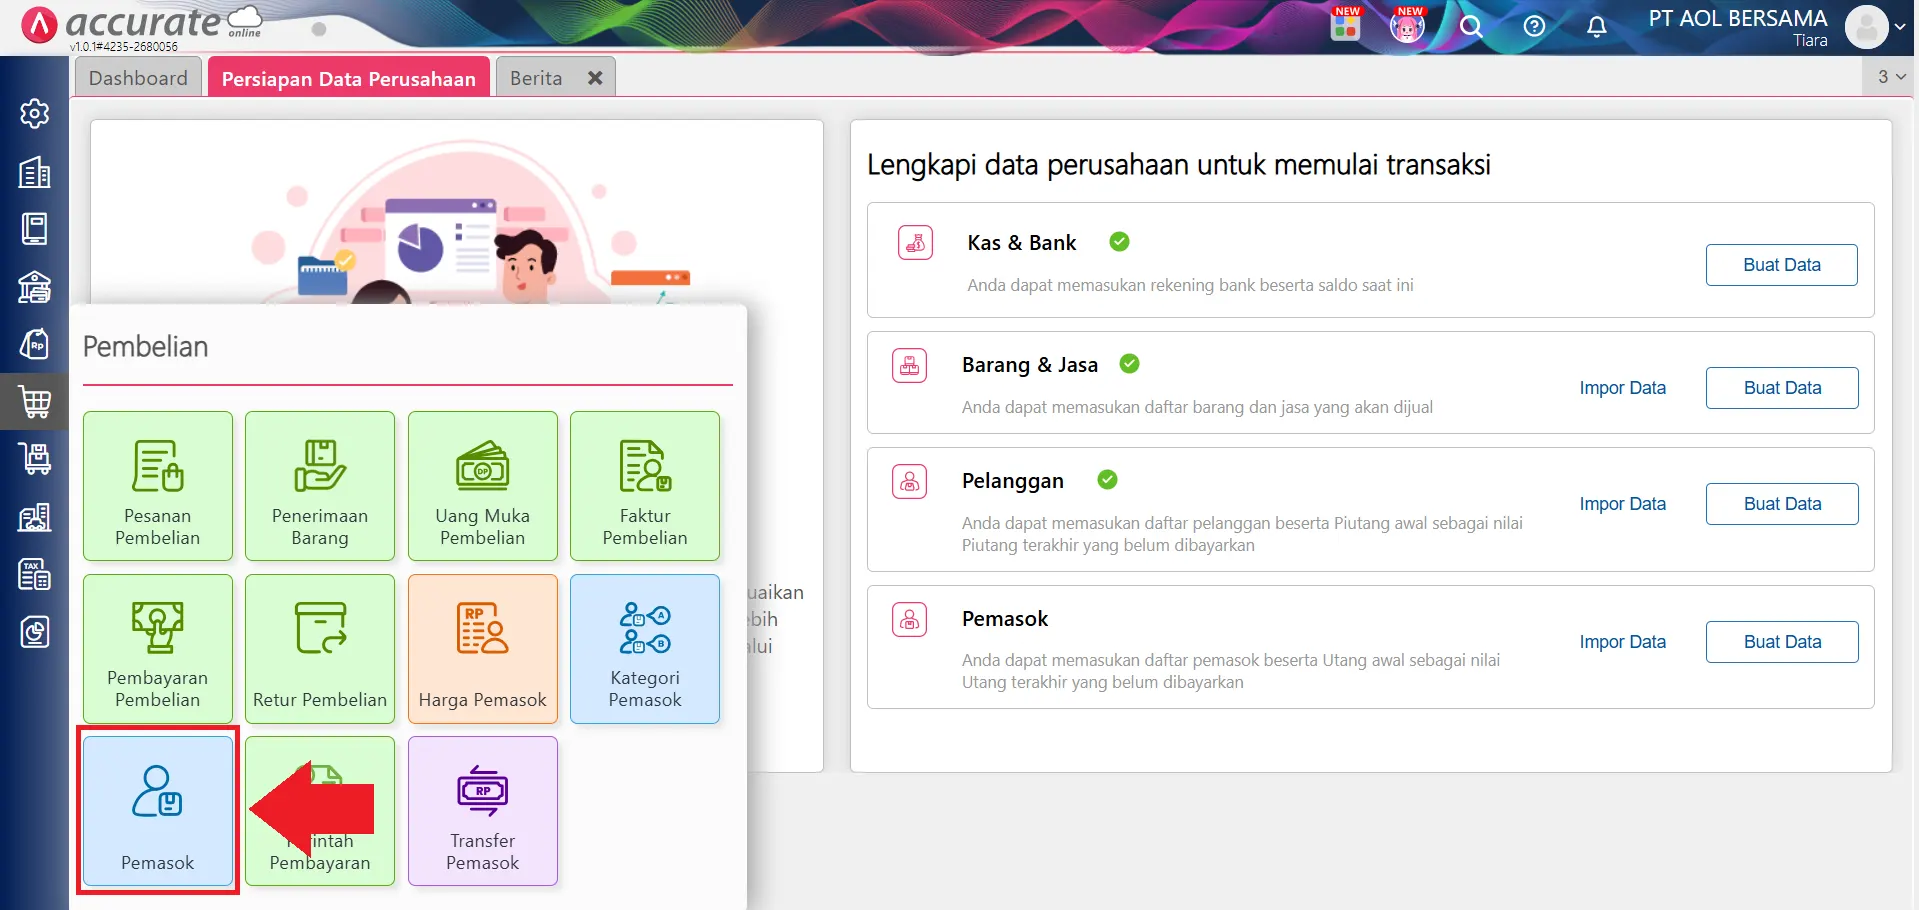This screenshot has height=910, width=1919.
Task: Click the Pemasok row icon
Action: coord(910,620)
